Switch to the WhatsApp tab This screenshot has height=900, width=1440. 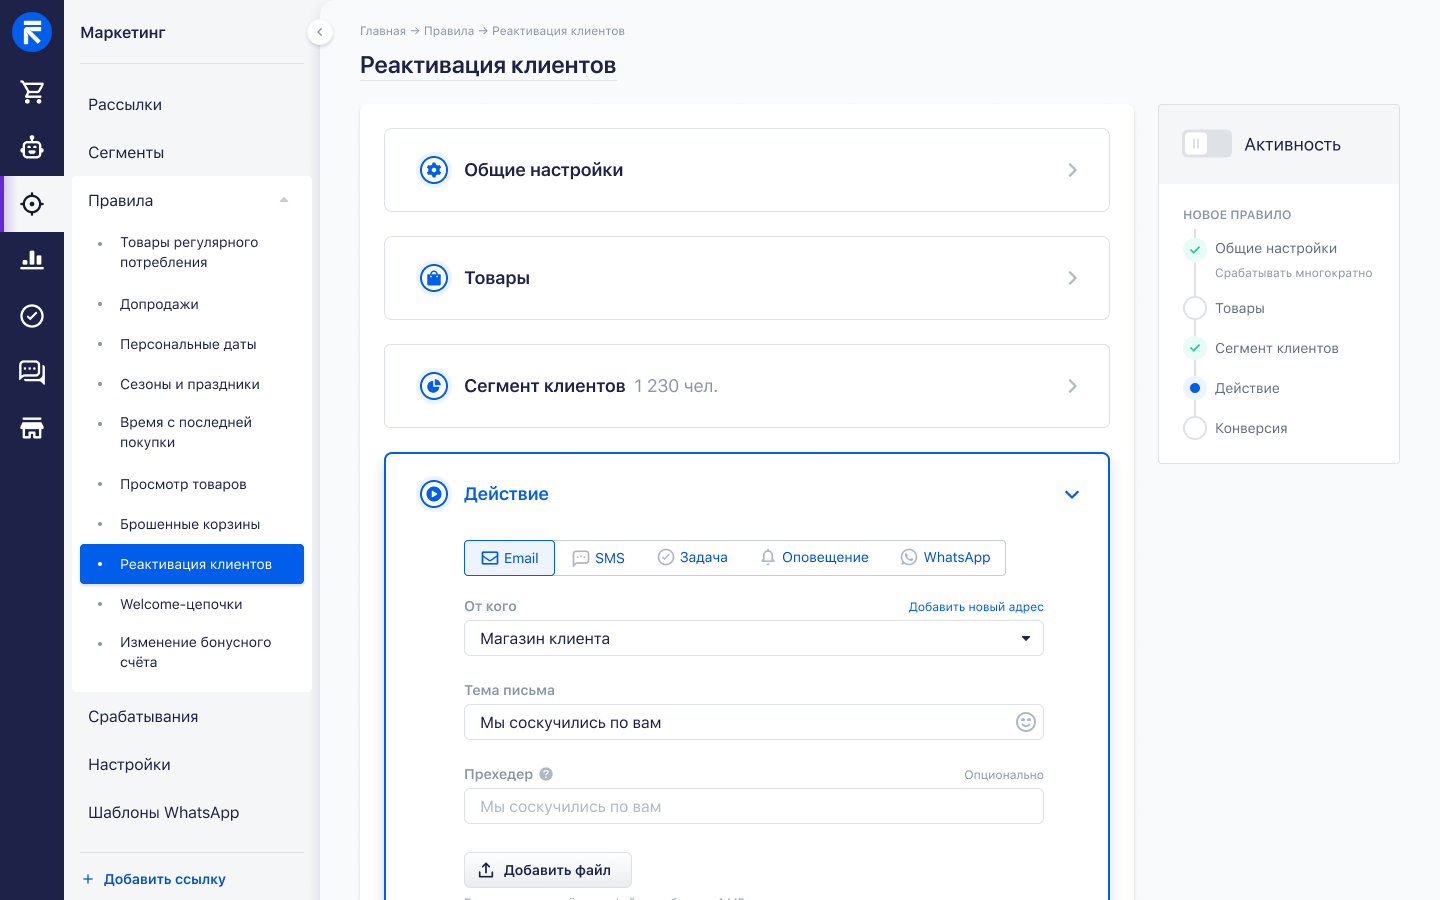tap(945, 558)
